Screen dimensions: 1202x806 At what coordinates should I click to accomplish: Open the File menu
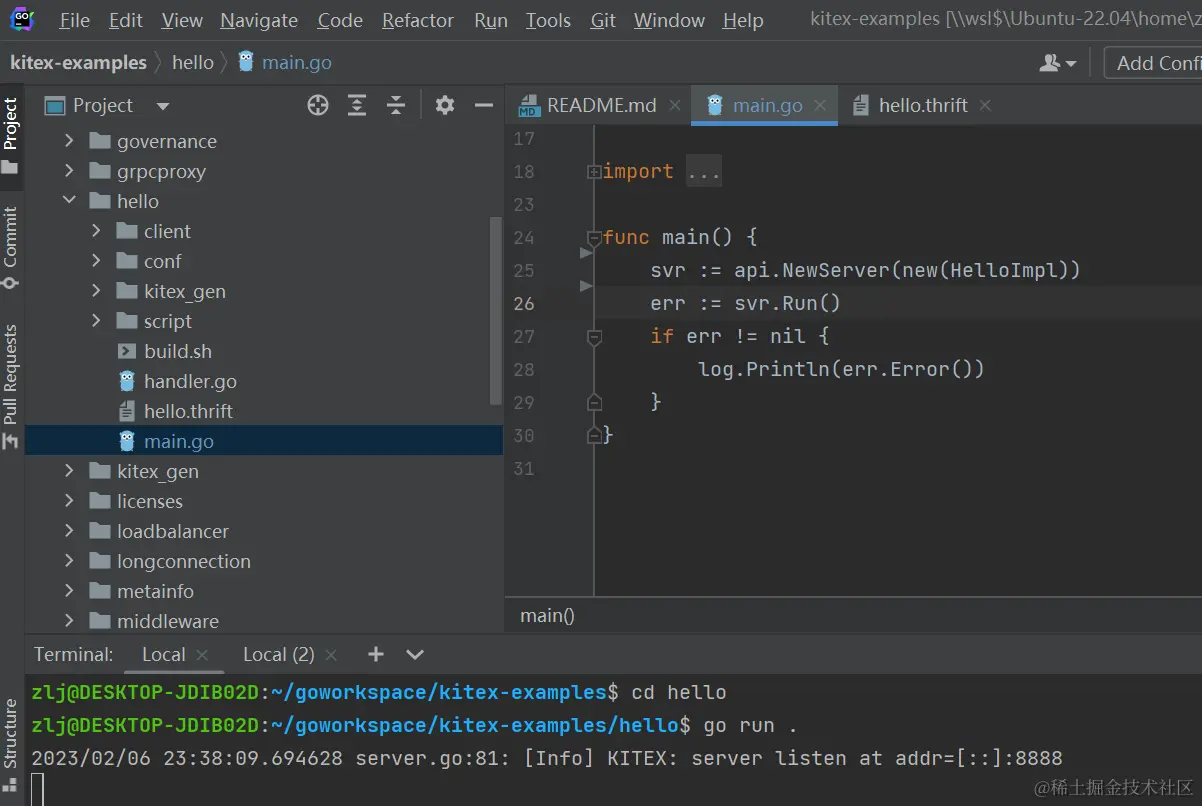[74, 20]
